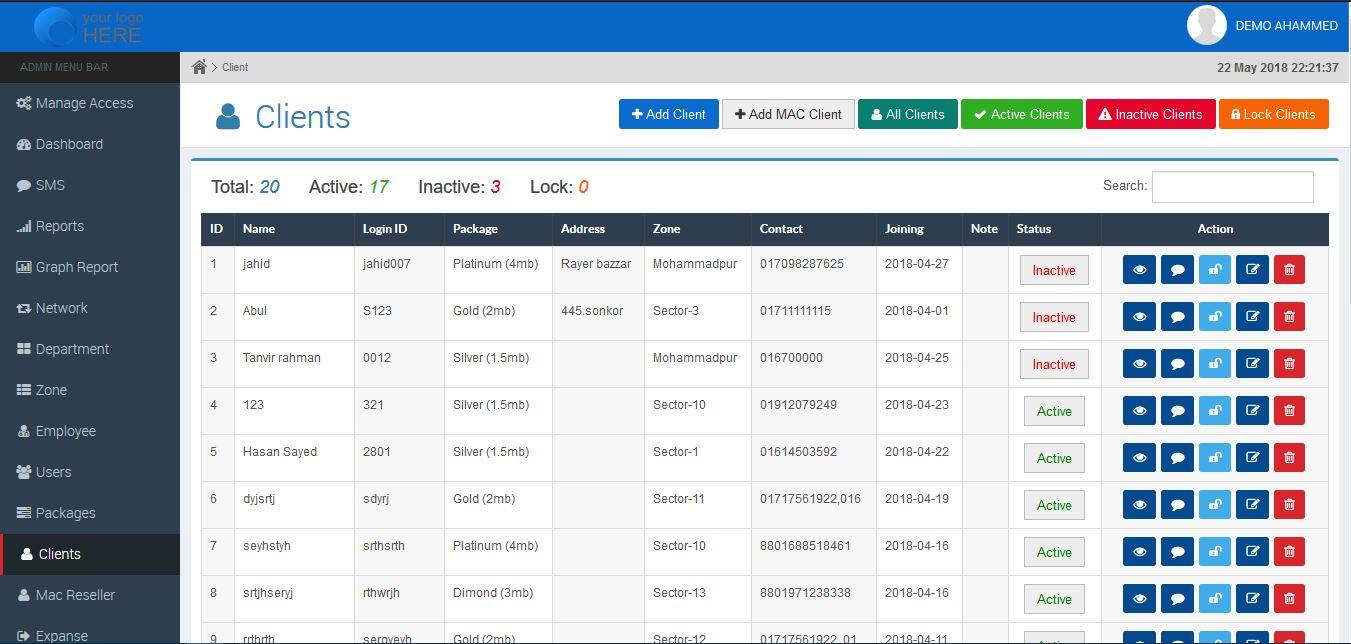The image size is (1351, 644).
Task: Click the logo in the header
Action: (88, 26)
